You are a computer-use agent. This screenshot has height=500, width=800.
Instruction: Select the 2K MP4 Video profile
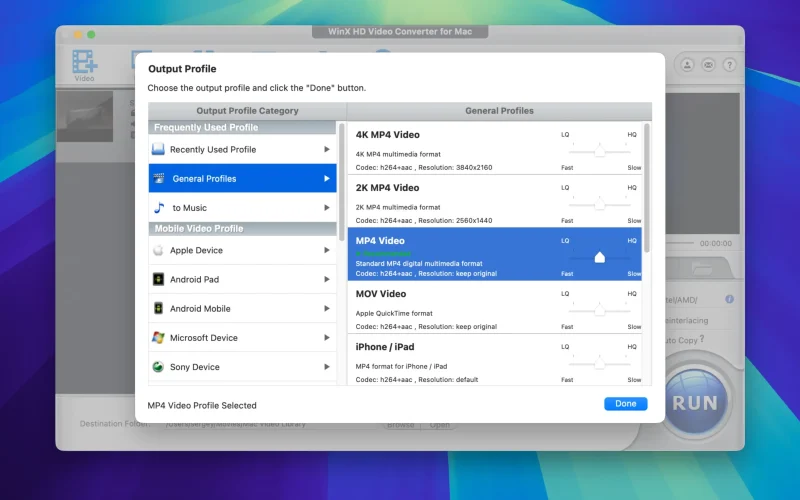point(494,201)
